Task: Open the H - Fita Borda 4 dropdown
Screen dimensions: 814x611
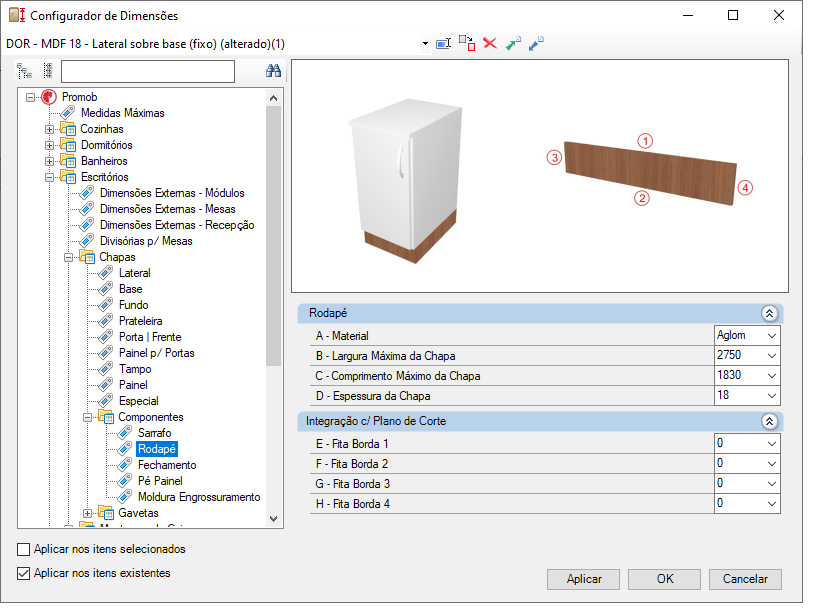Action: pos(772,504)
